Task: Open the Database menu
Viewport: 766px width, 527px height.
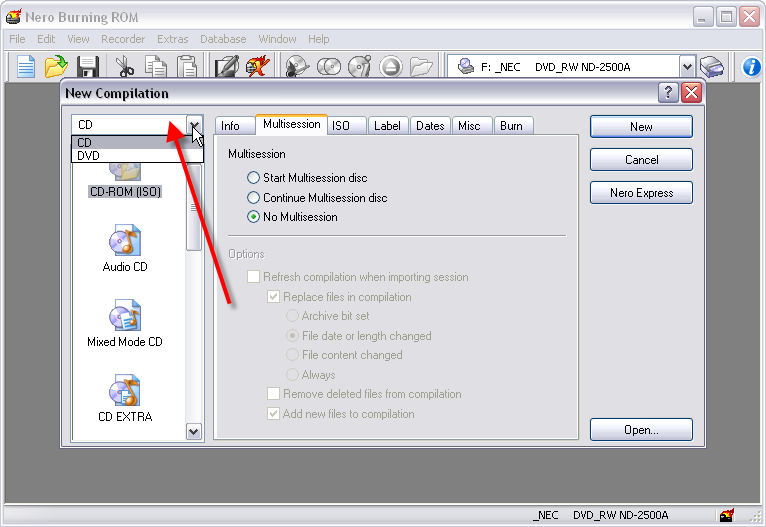Action: tap(223, 39)
